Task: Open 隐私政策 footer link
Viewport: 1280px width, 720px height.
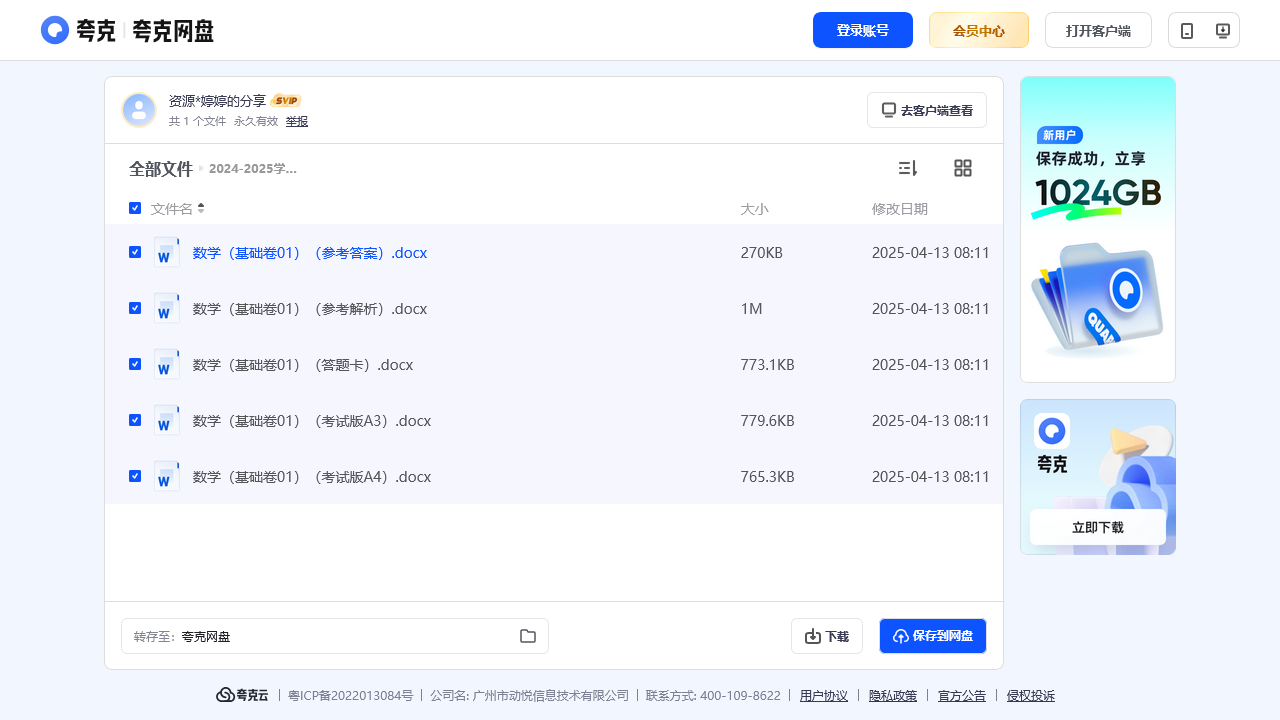Action: point(893,696)
